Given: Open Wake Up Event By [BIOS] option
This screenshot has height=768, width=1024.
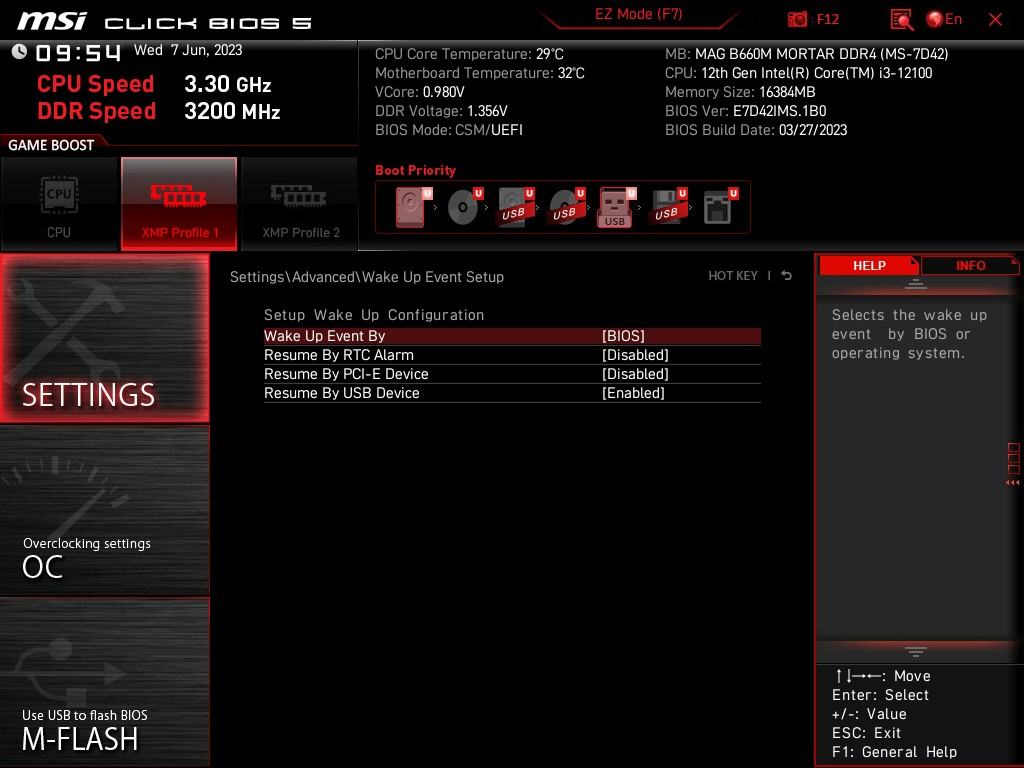Looking at the screenshot, I should click(x=512, y=336).
